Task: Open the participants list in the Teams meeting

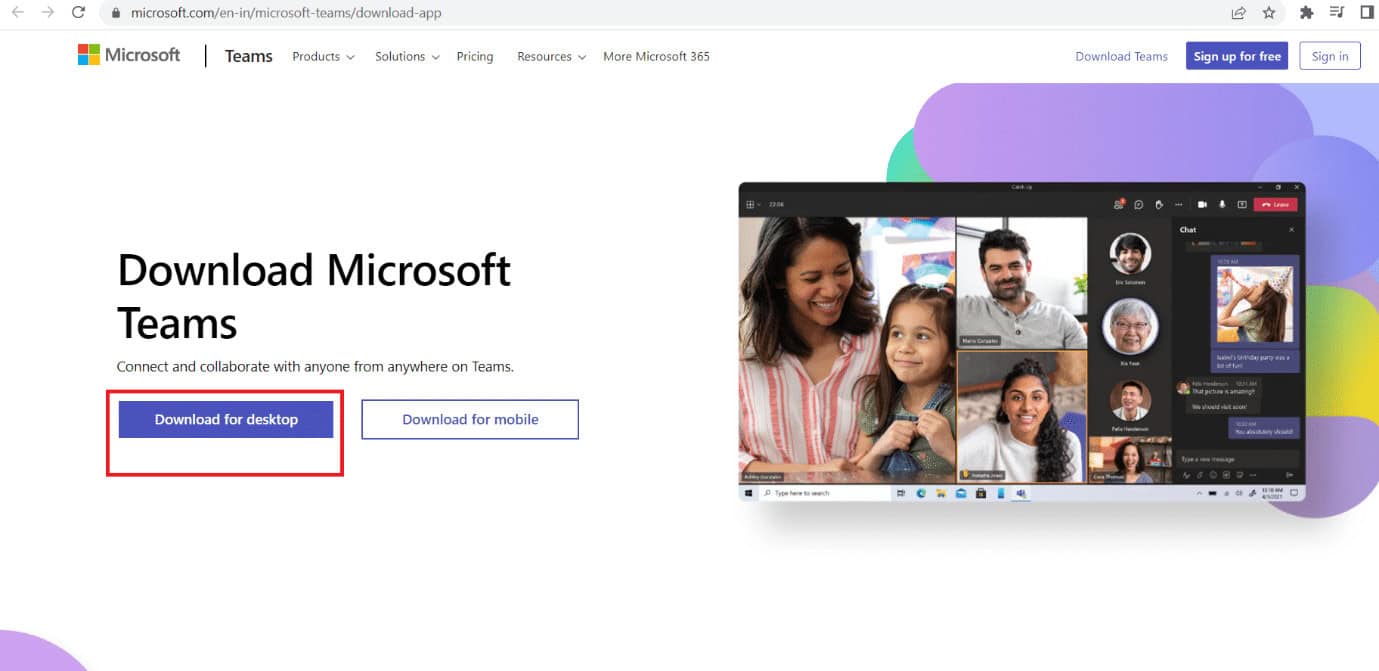Action: pyautogui.click(x=1119, y=204)
